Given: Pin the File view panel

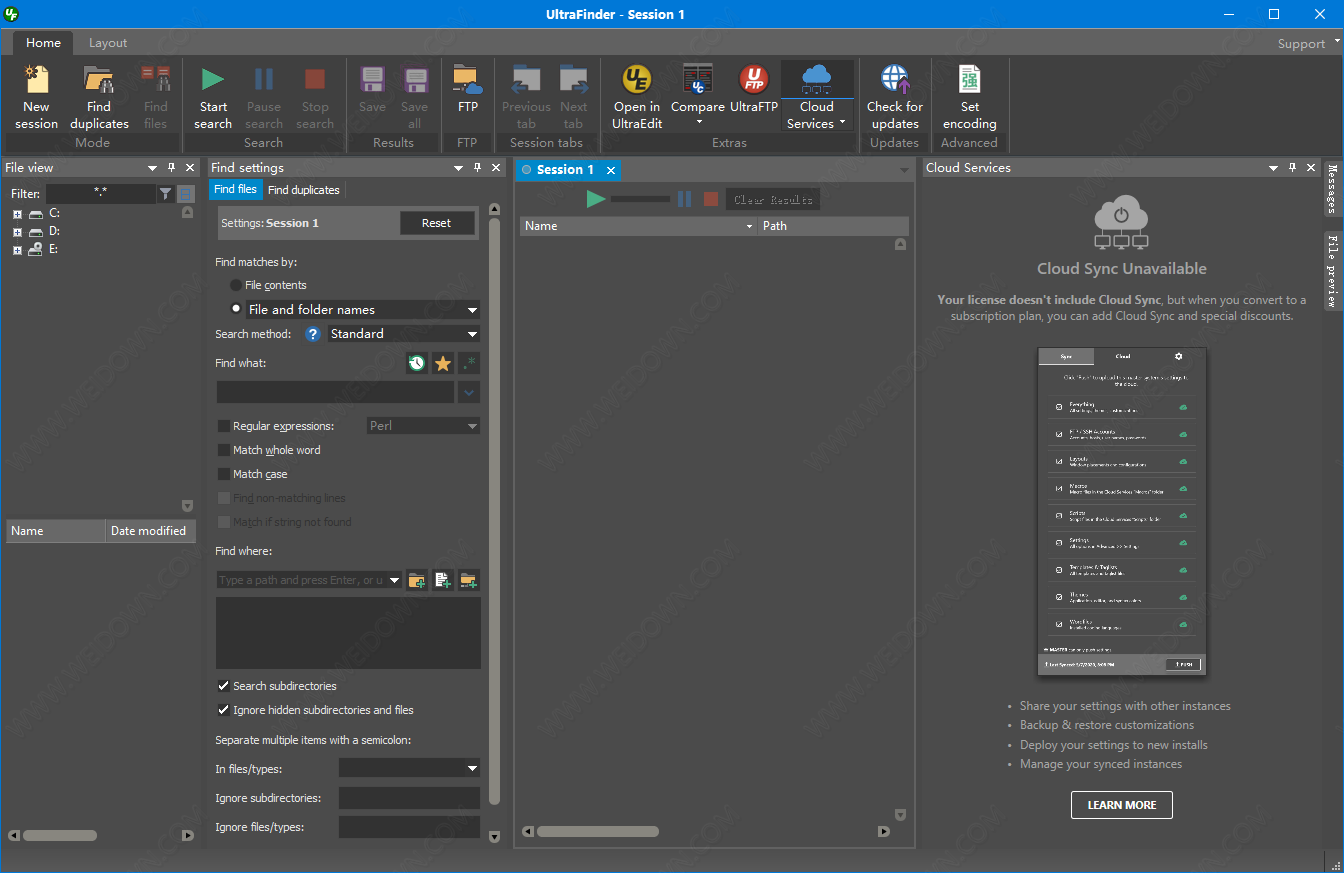Looking at the screenshot, I should 171,168.
